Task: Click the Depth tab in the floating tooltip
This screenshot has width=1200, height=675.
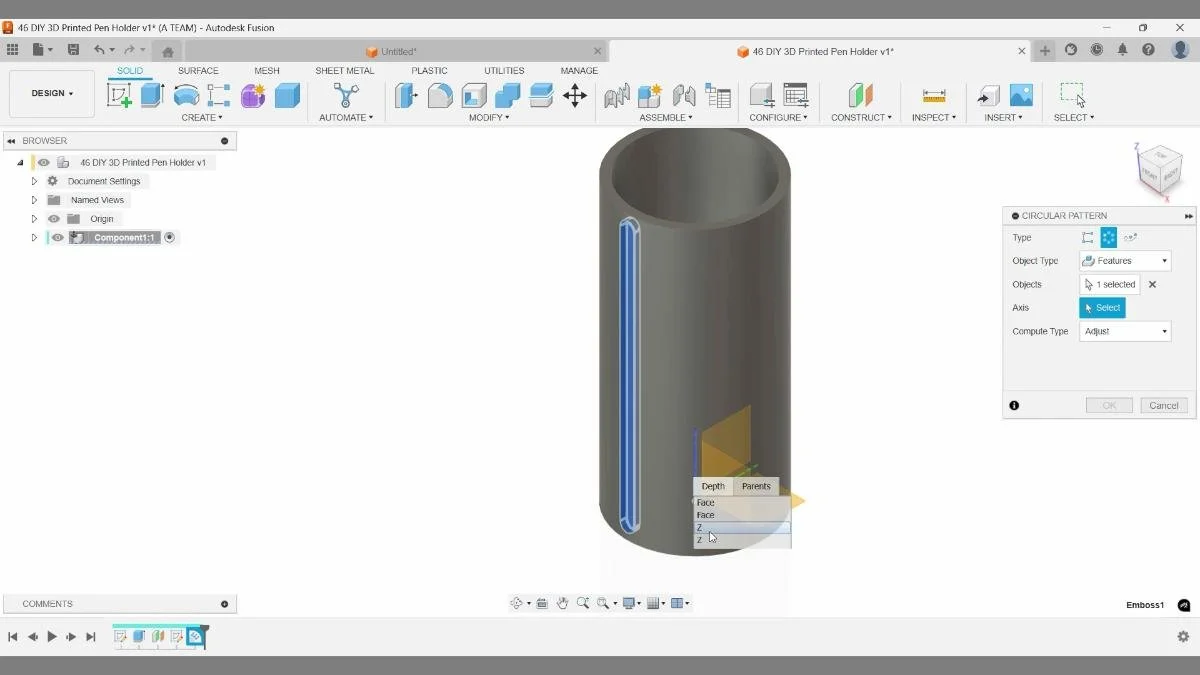Action: pyautogui.click(x=712, y=486)
